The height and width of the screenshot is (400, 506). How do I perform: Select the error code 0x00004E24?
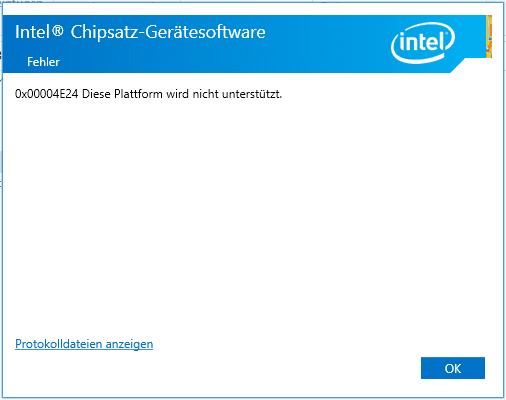47,94
